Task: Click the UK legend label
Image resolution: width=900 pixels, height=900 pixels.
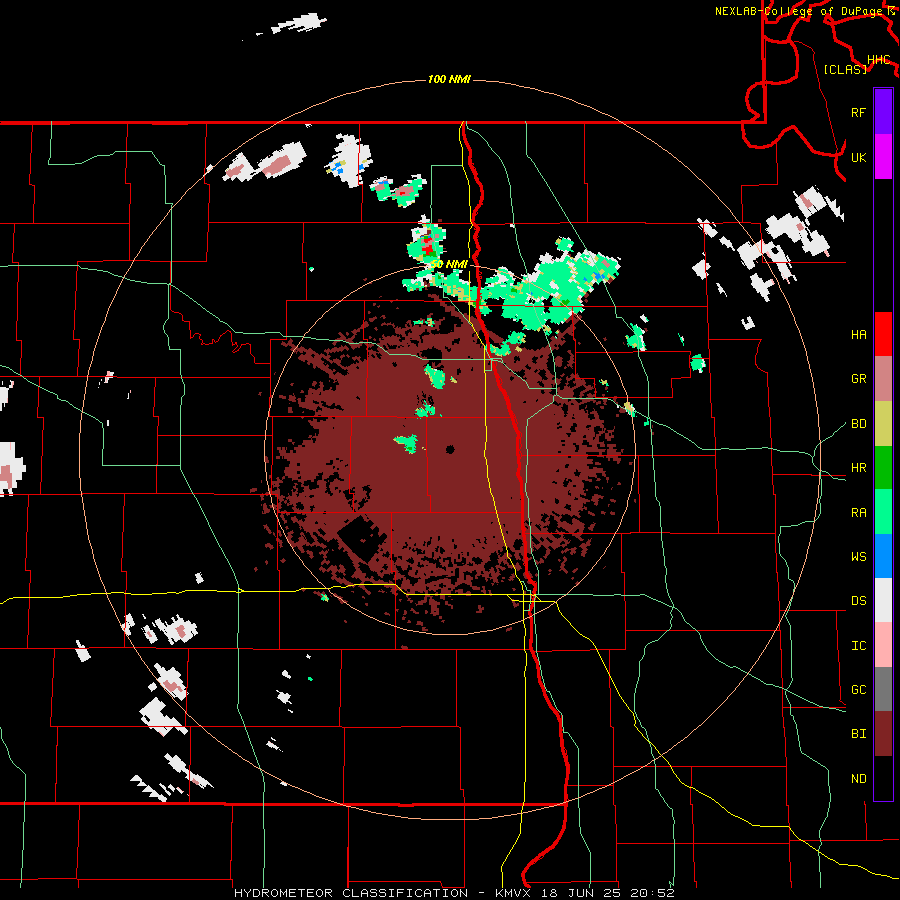Action: (859, 157)
